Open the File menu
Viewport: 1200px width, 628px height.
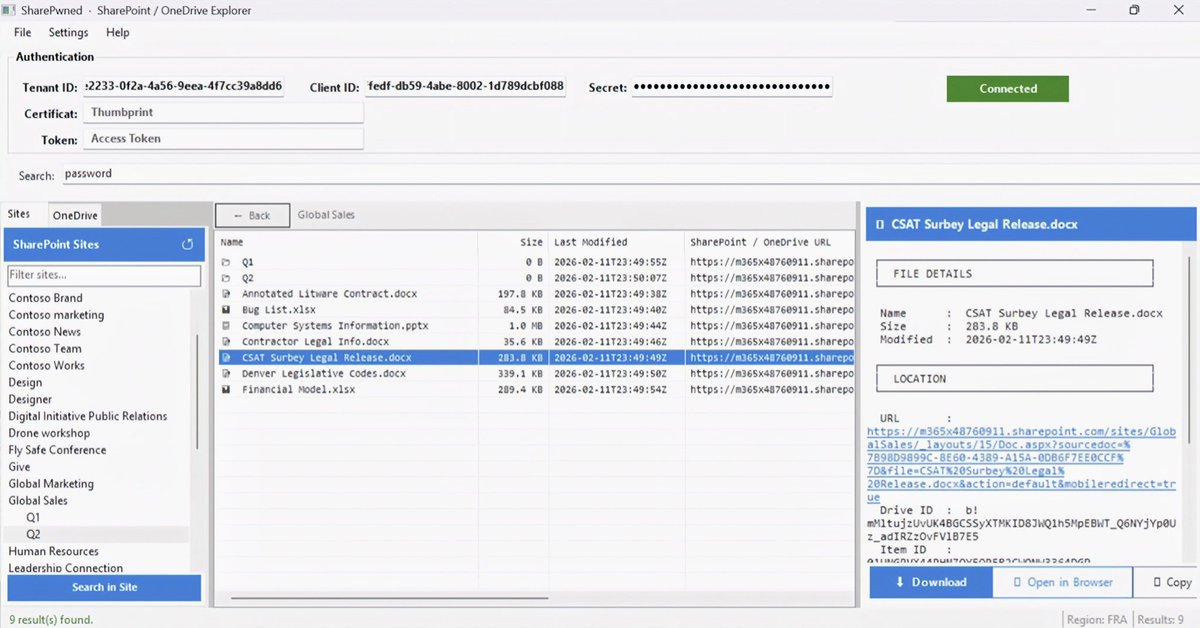click(22, 32)
